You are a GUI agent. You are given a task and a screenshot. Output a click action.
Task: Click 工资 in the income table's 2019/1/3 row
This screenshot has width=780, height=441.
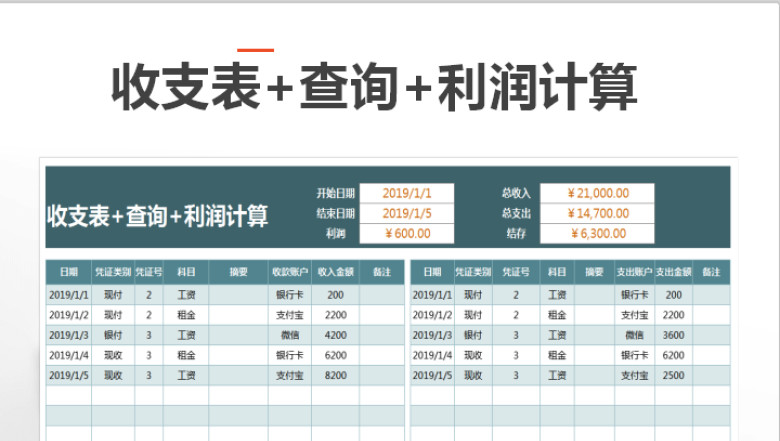pos(186,335)
